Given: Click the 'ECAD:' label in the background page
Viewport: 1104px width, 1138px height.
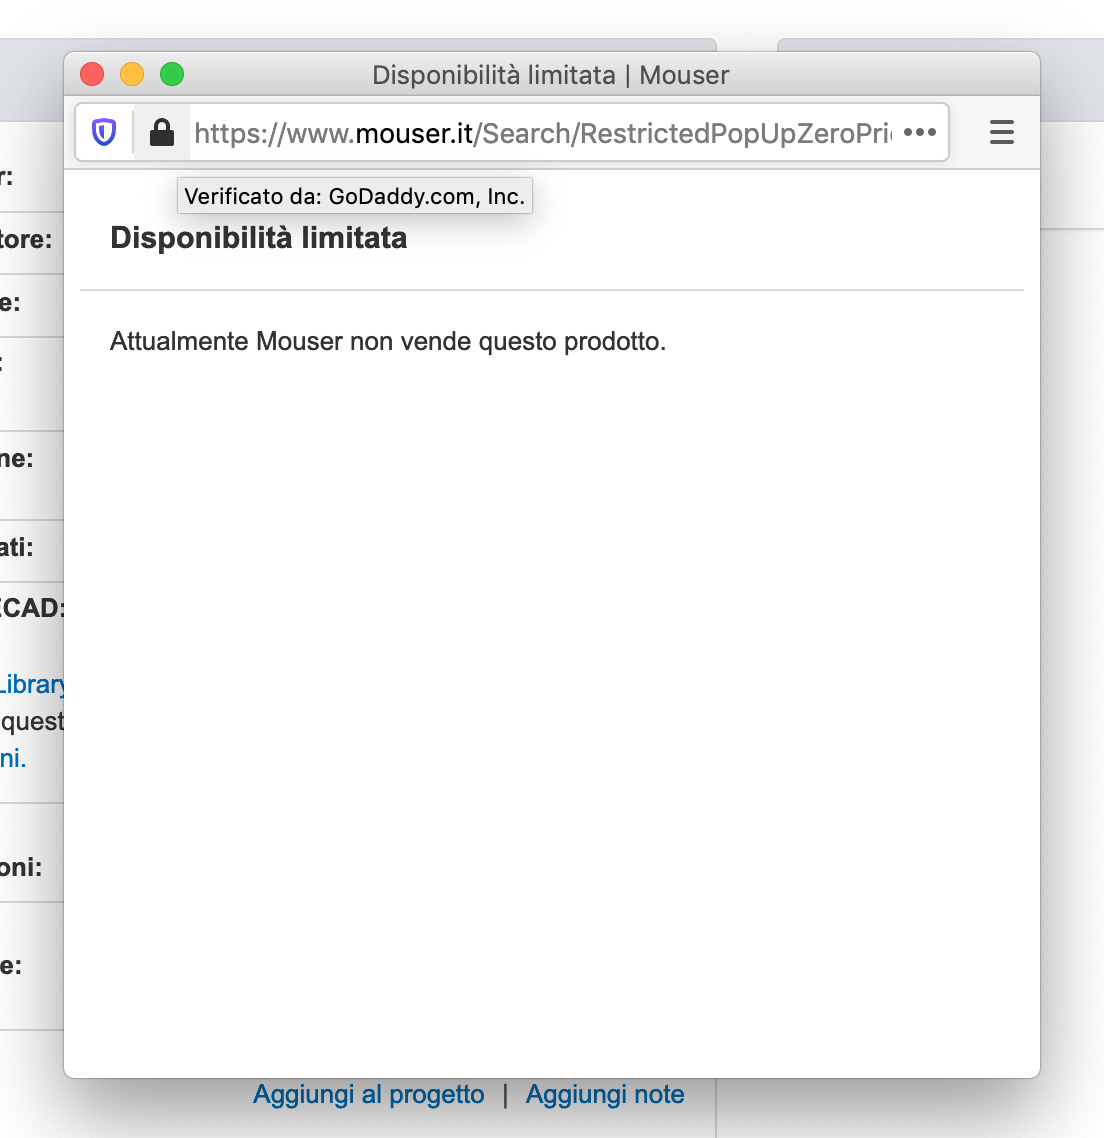Looking at the screenshot, I should point(30,608).
